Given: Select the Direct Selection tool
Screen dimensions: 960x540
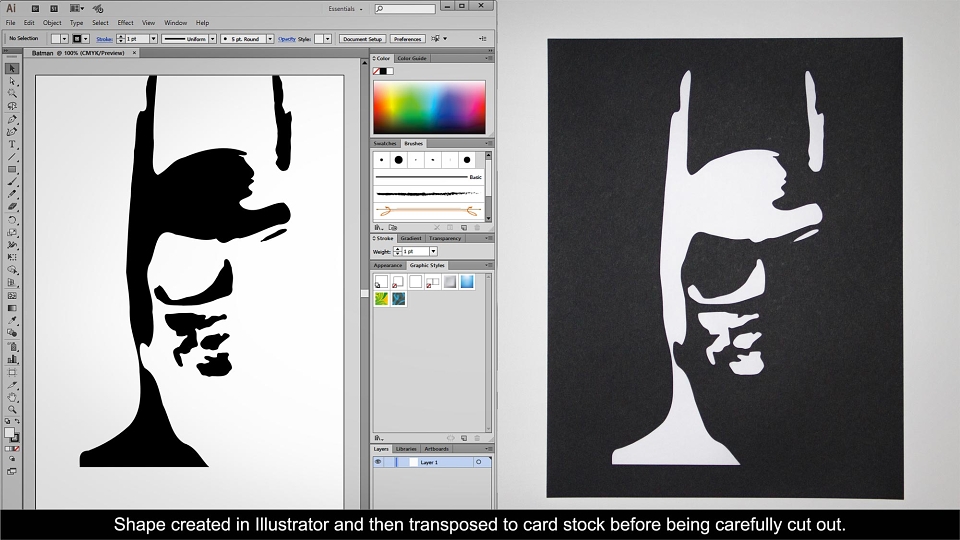Looking at the screenshot, I should click(x=12, y=81).
